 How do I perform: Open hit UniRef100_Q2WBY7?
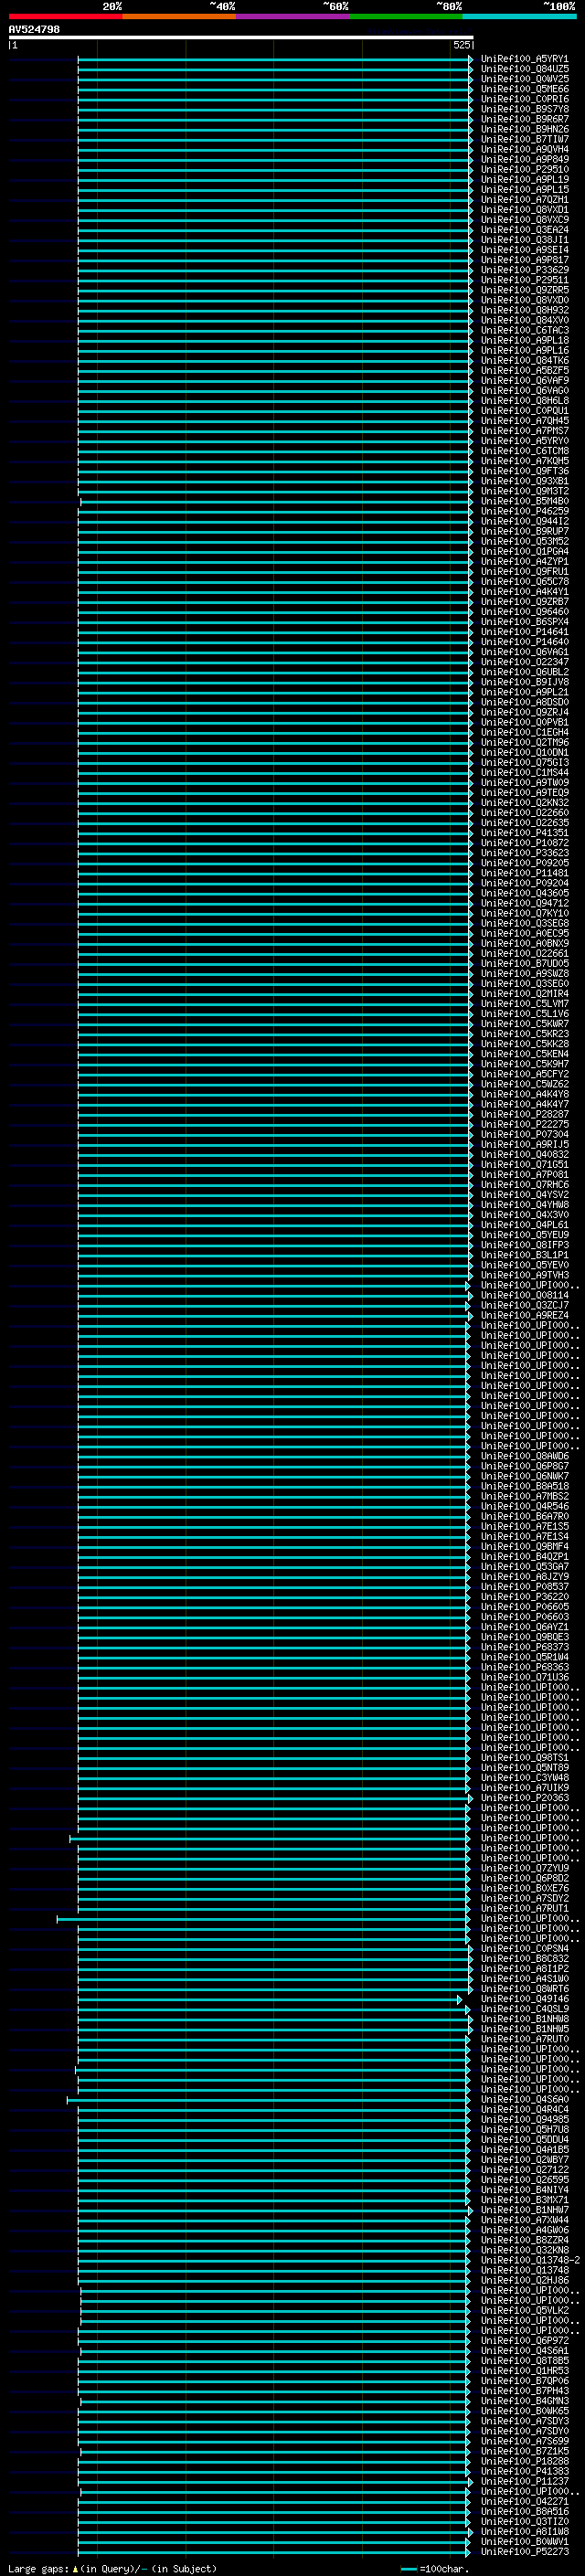click(524, 2159)
